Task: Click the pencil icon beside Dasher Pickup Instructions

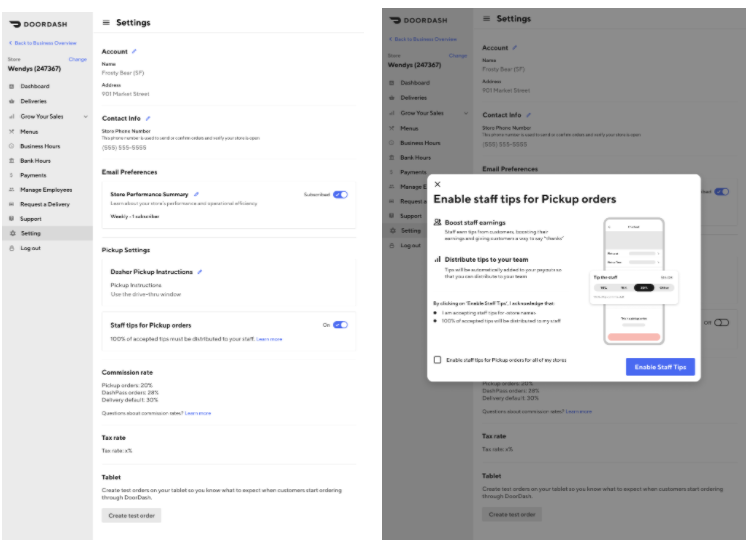Action: pyautogui.click(x=200, y=271)
